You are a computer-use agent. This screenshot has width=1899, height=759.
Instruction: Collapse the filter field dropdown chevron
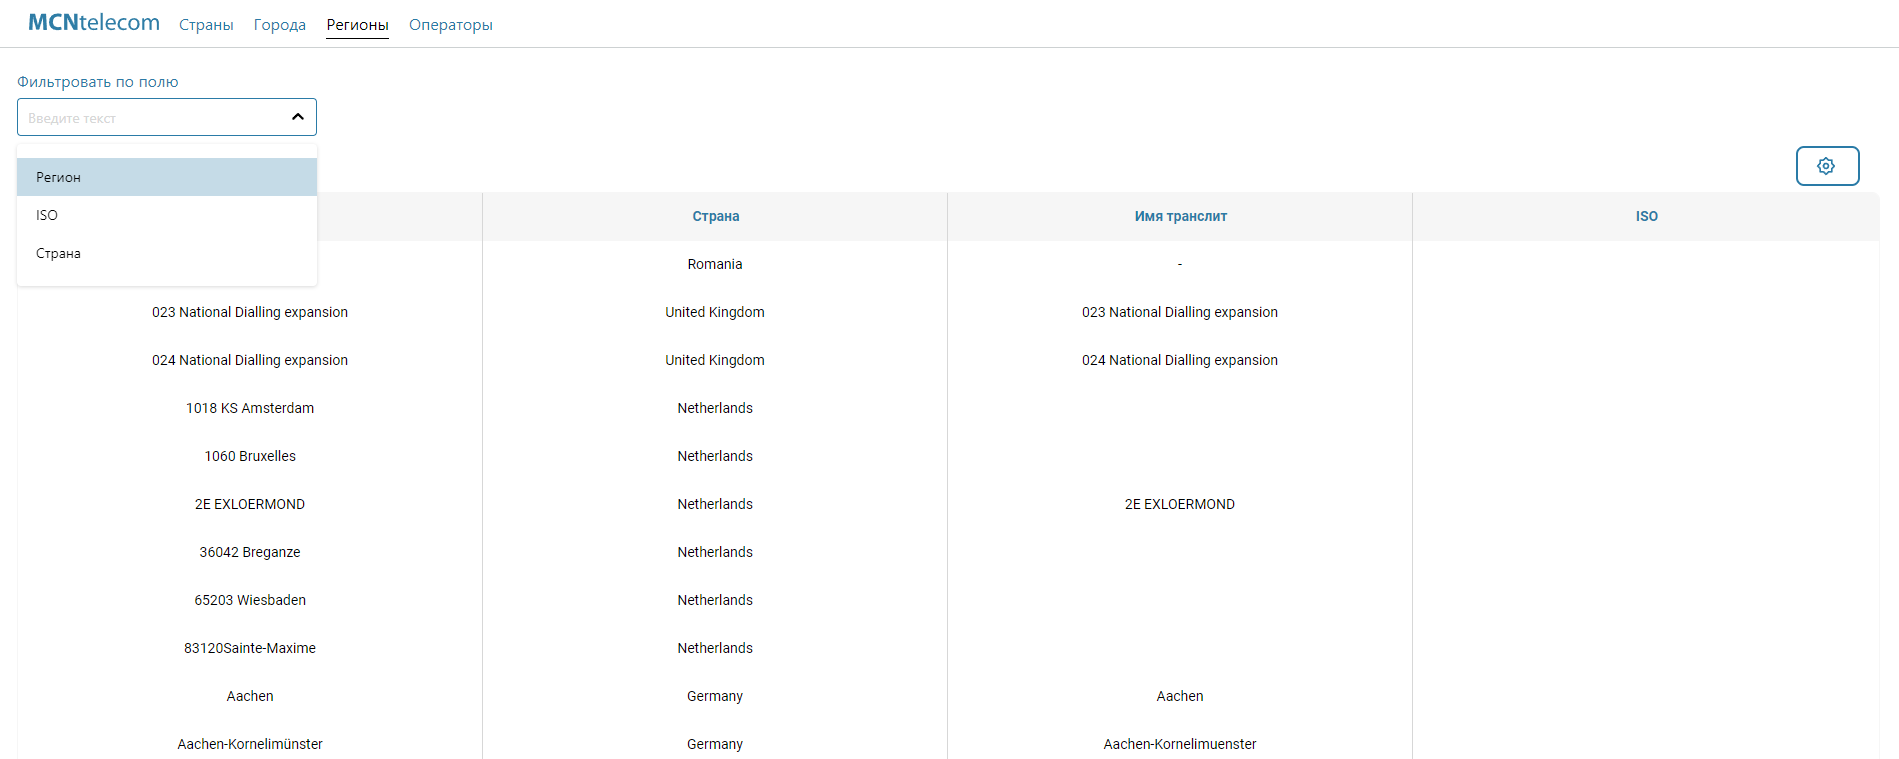pyautogui.click(x=297, y=117)
